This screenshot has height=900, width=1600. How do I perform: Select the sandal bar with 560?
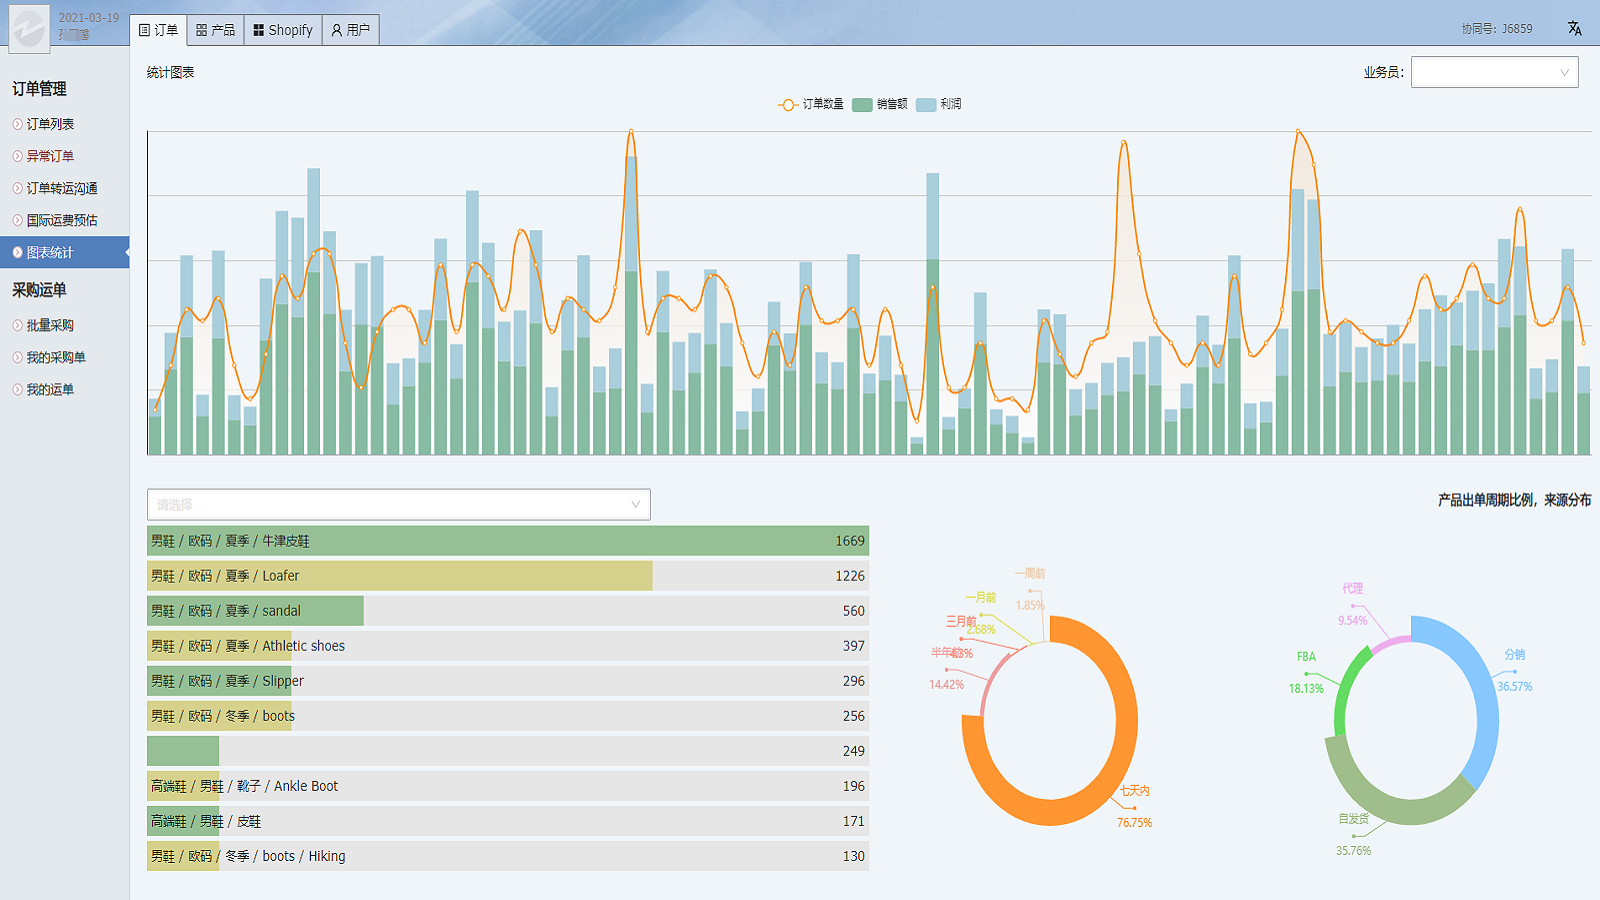tap(508, 611)
